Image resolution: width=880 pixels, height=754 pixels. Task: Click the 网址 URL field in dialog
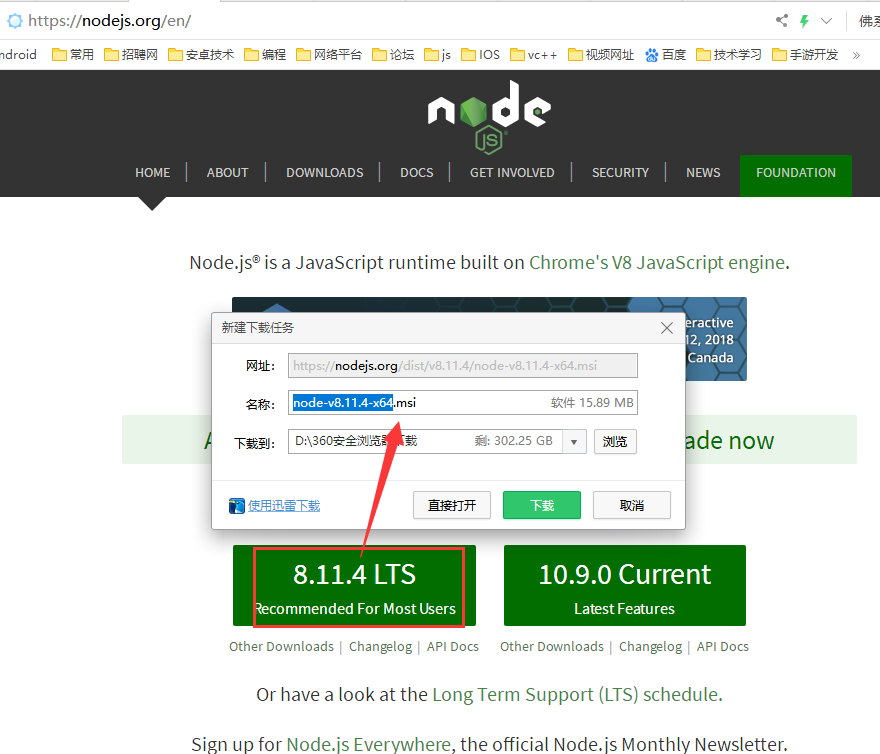point(462,365)
